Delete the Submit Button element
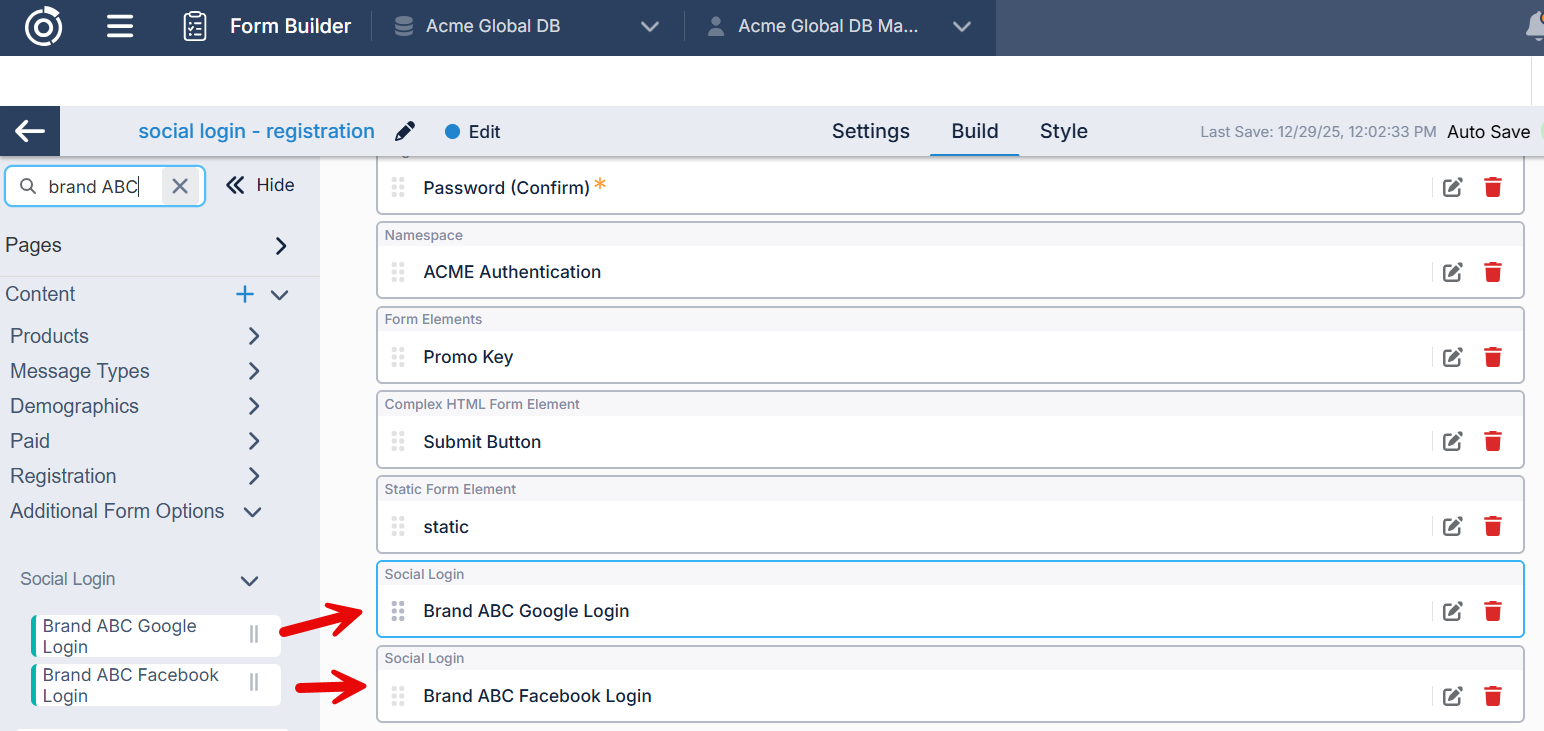The image size is (1544, 731). pyautogui.click(x=1492, y=441)
